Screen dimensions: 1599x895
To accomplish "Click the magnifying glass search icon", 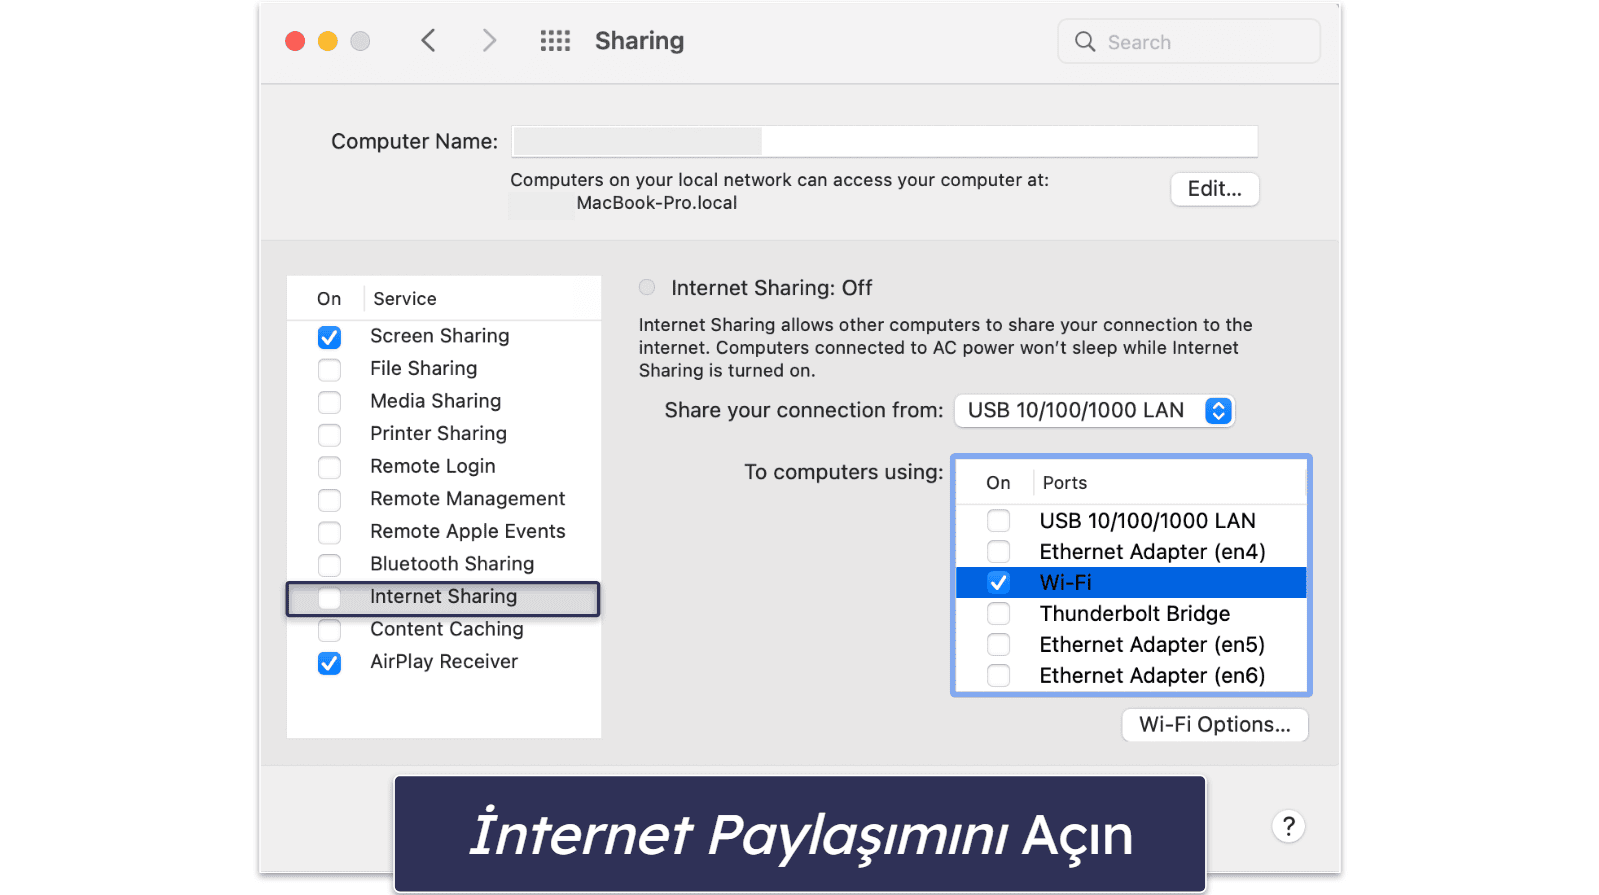I will pyautogui.click(x=1085, y=42).
